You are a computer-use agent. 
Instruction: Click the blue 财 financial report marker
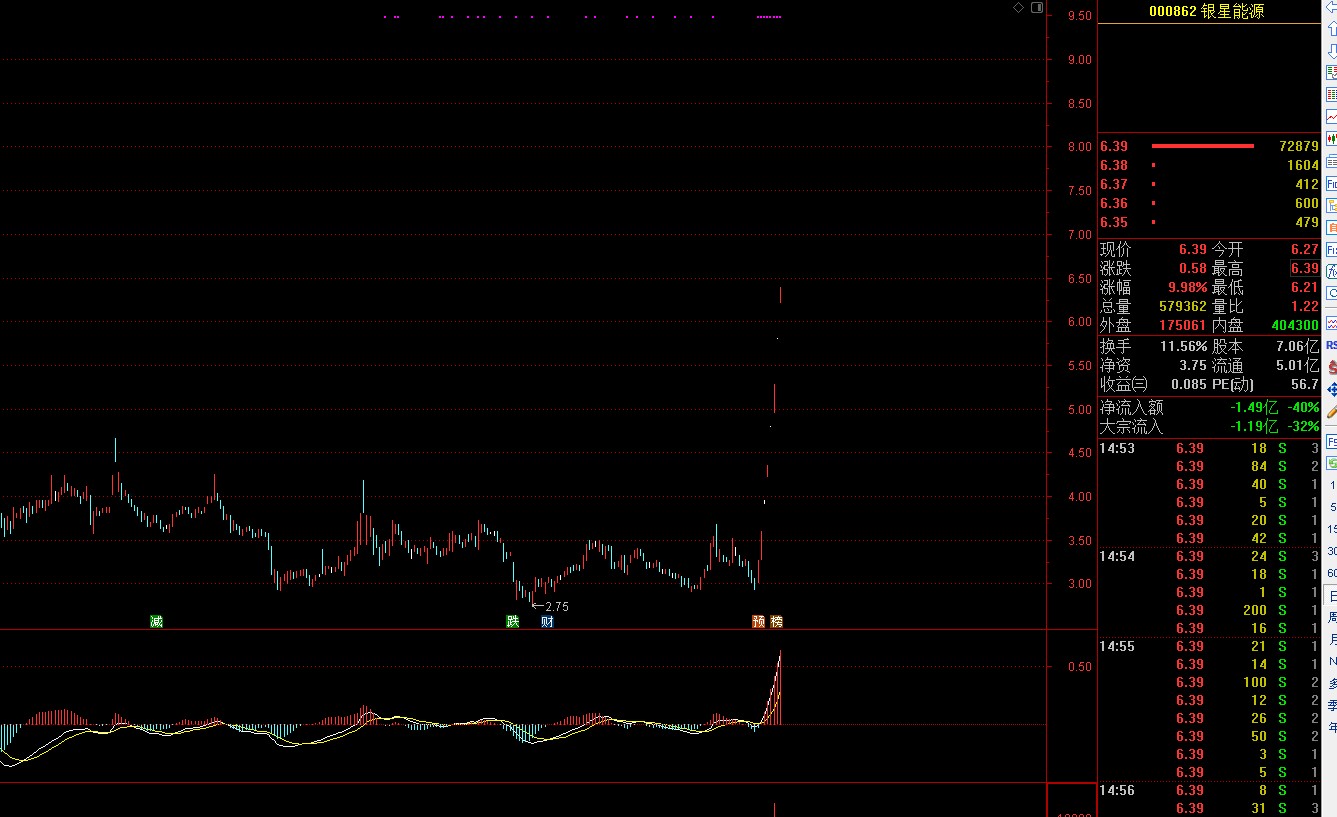pyautogui.click(x=547, y=621)
